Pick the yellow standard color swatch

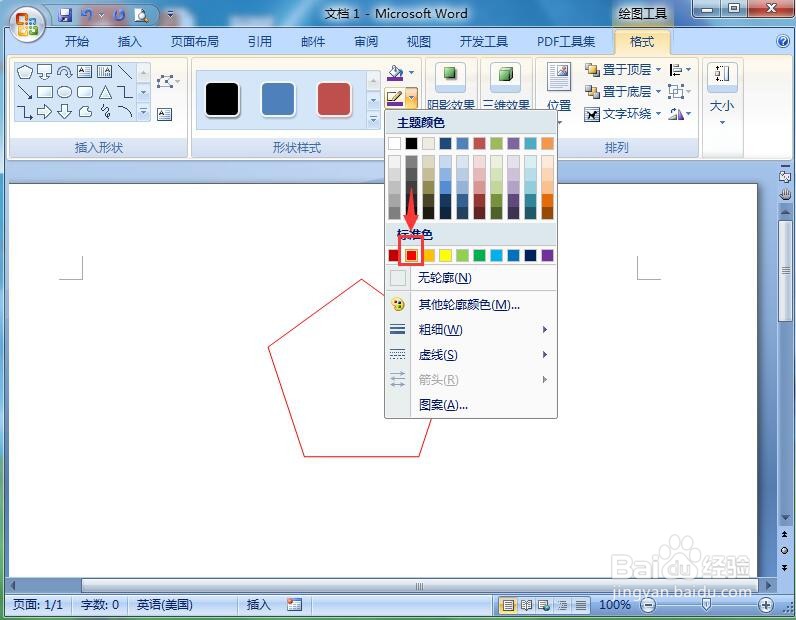[445, 255]
